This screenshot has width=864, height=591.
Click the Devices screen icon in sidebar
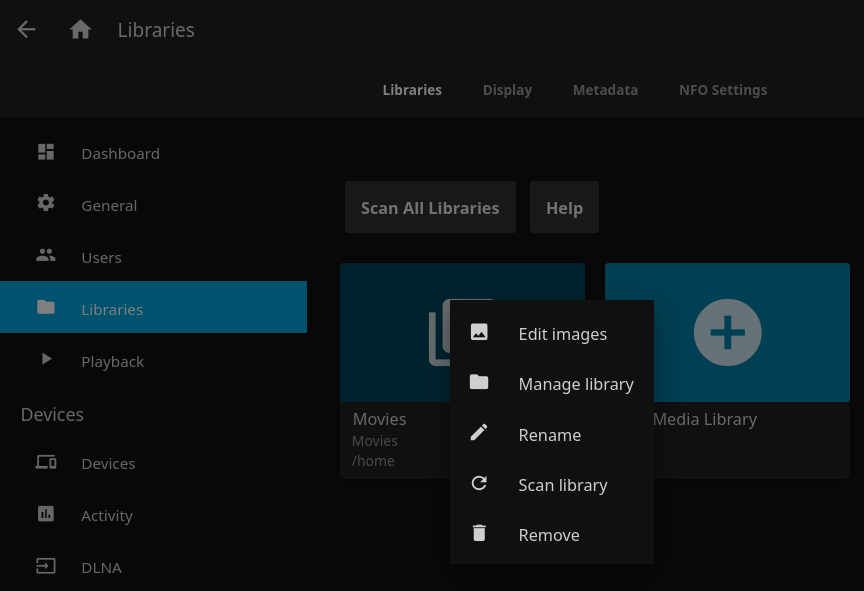(x=46, y=462)
